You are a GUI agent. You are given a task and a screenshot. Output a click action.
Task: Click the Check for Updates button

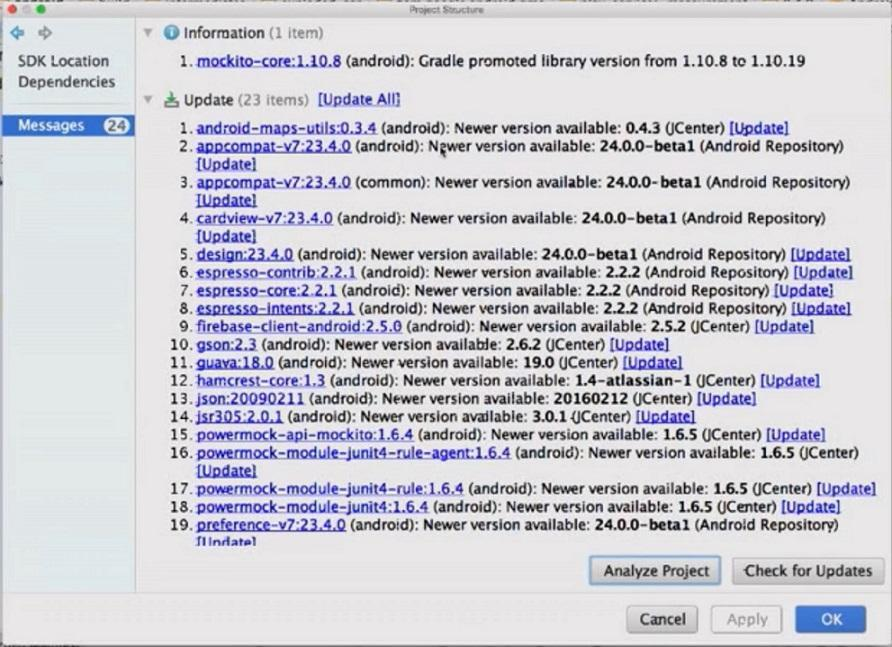[808, 571]
